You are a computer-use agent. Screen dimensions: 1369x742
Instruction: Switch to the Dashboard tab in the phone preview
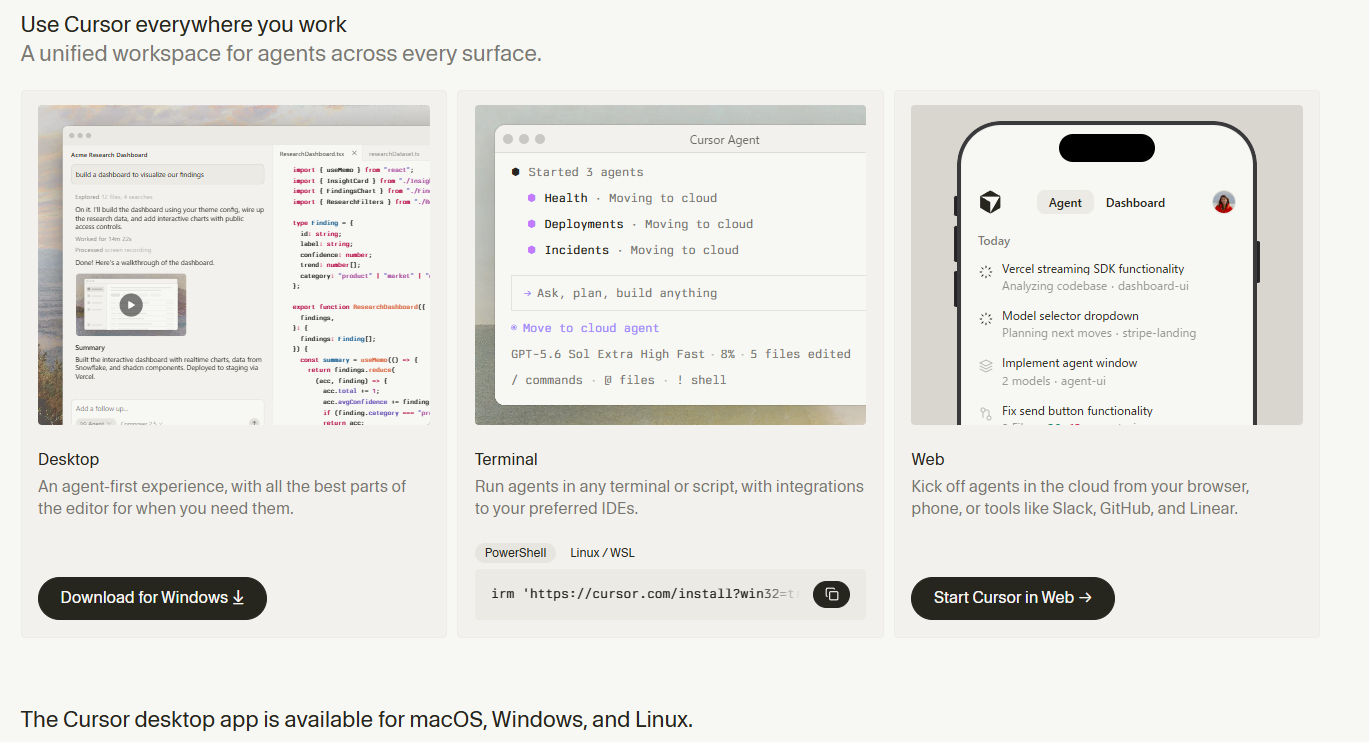click(x=1135, y=202)
